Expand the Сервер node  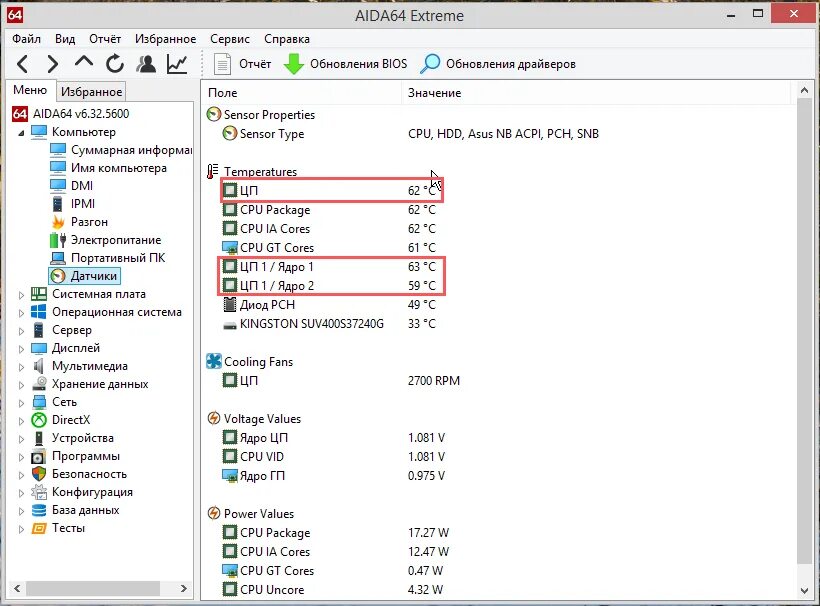click(21, 331)
